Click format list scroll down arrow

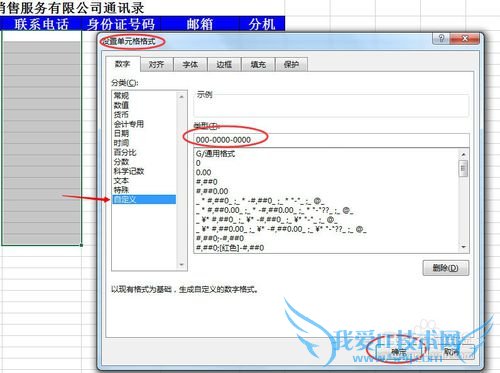coord(463,247)
